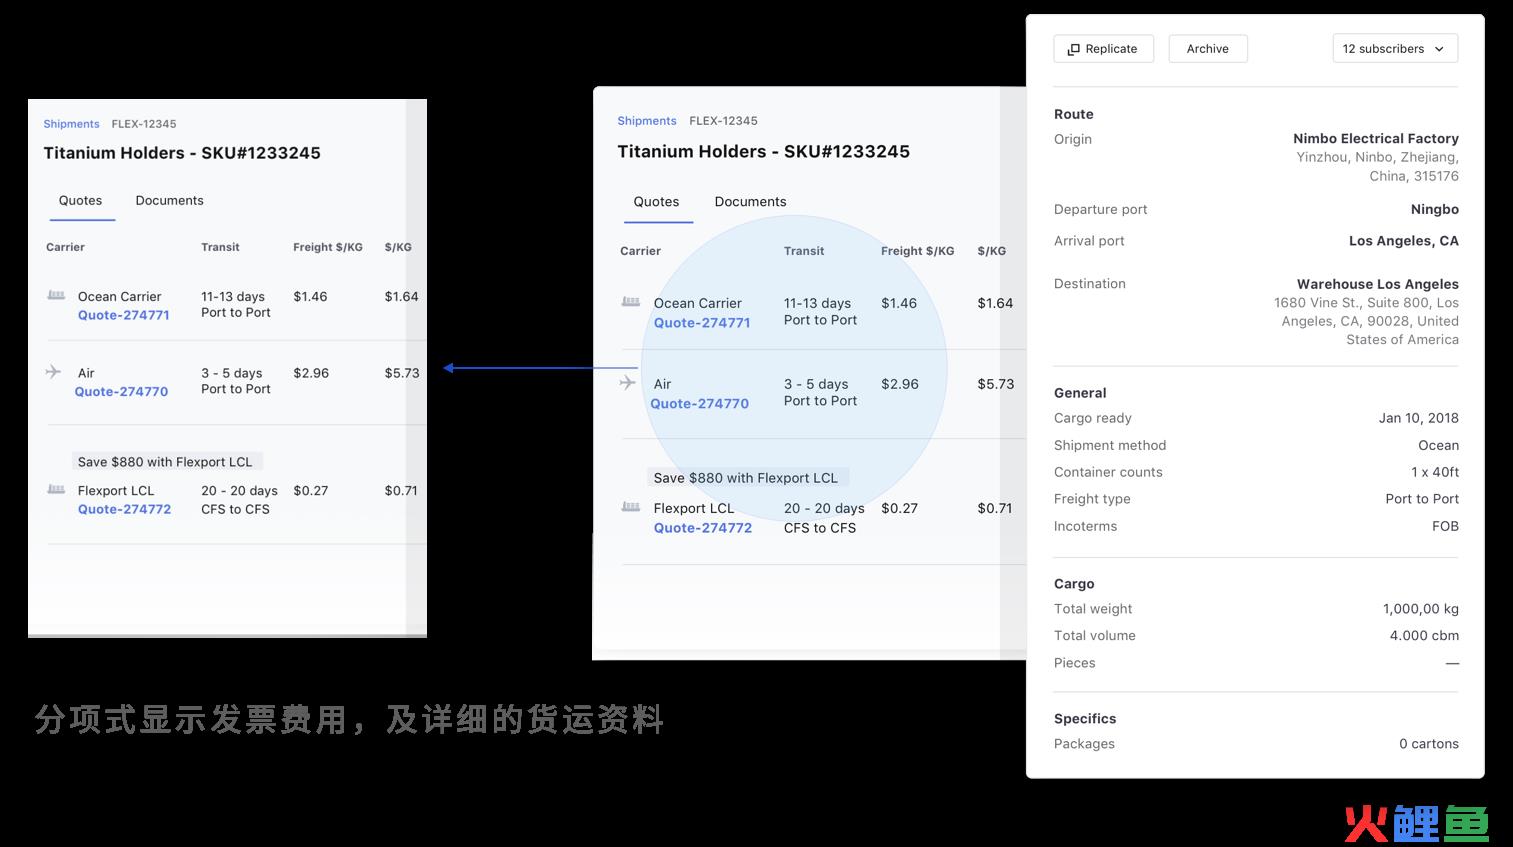Image resolution: width=1513 pixels, height=847 pixels.
Task: Select the Documents tab in the middle window
Action: (x=750, y=201)
